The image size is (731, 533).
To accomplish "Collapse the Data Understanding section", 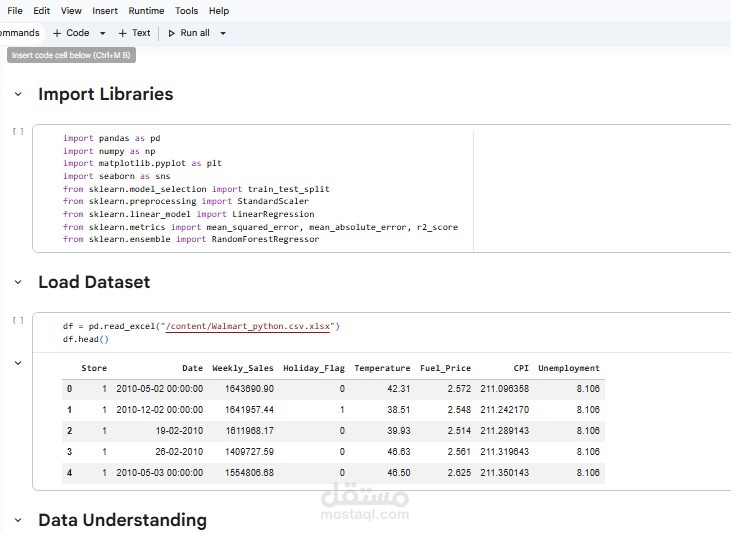I will click(18, 520).
